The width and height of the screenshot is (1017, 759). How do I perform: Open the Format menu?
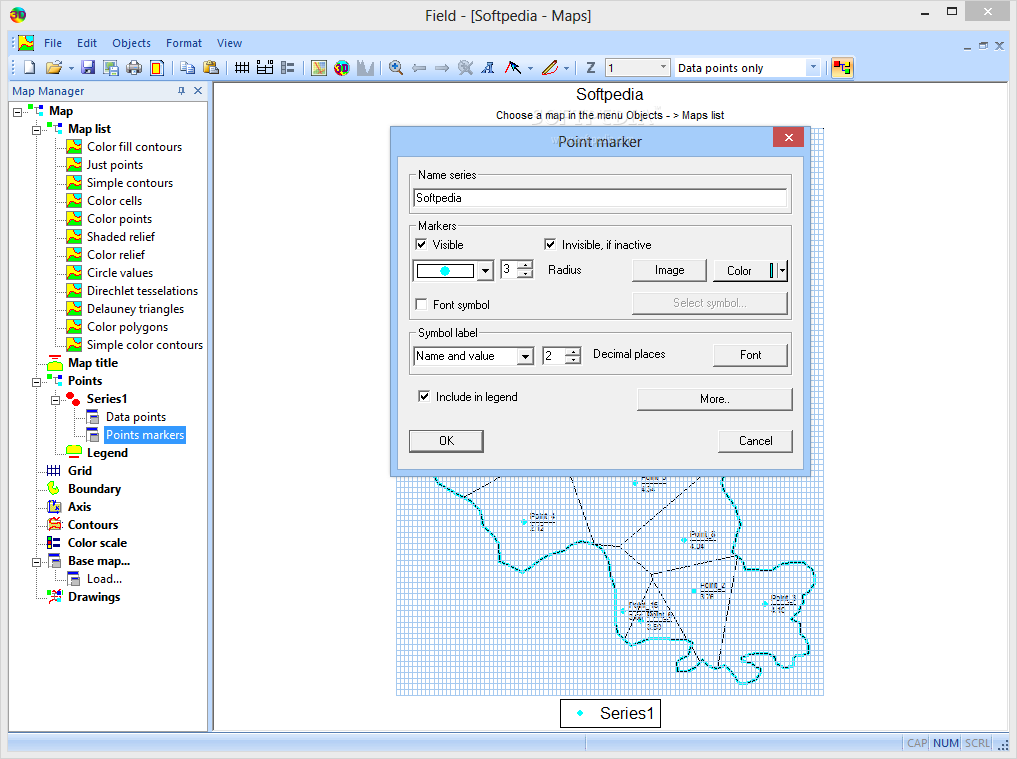pyautogui.click(x=184, y=43)
